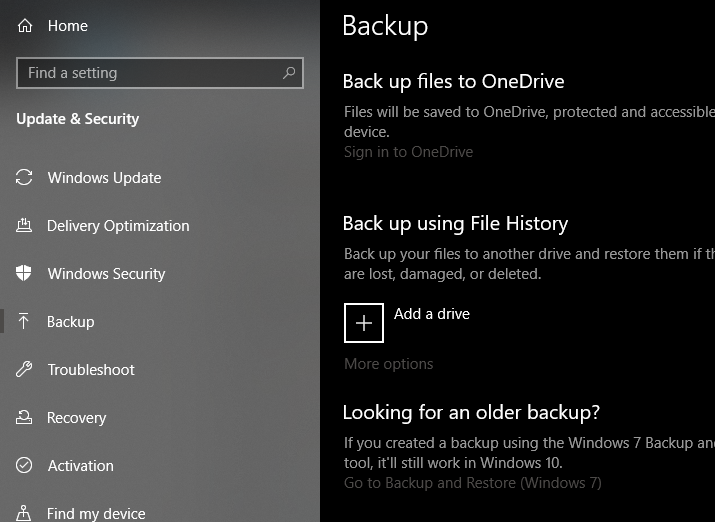
Task: Click the 'are lost, damaged, or deleted.' text
Action: [442, 274]
